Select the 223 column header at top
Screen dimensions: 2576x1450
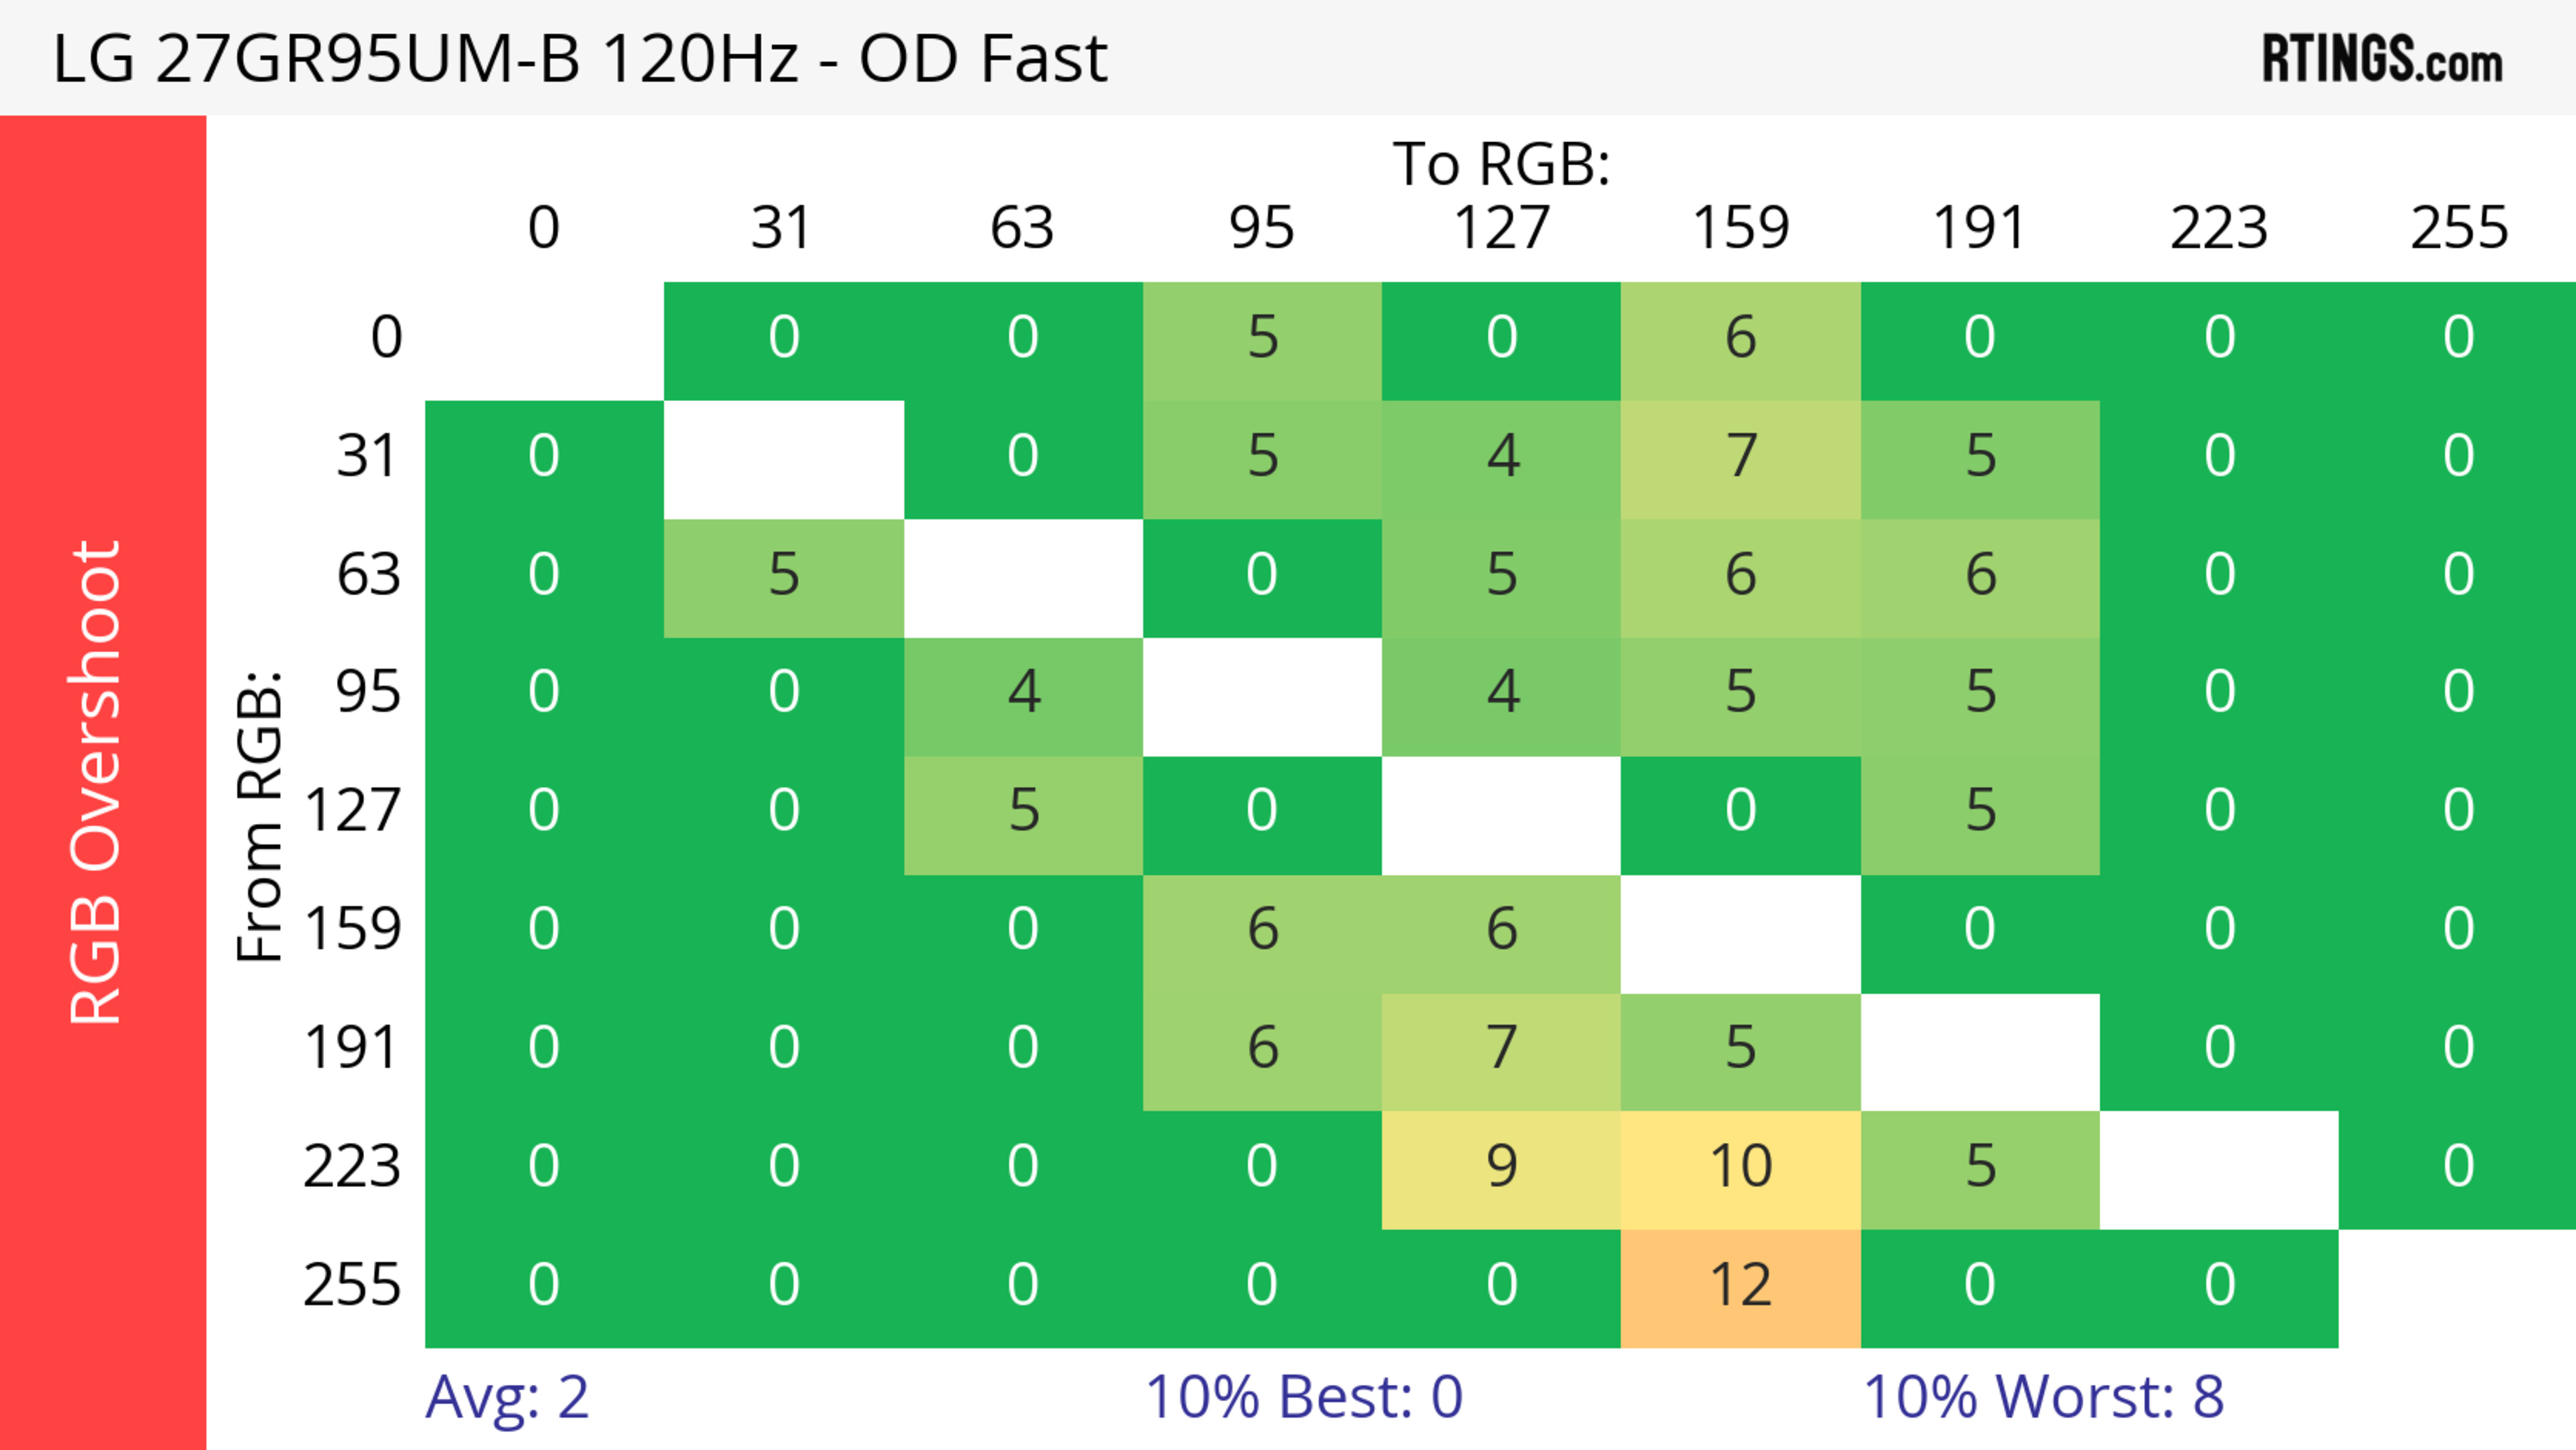pyautogui.click(x=2218, y=228)
